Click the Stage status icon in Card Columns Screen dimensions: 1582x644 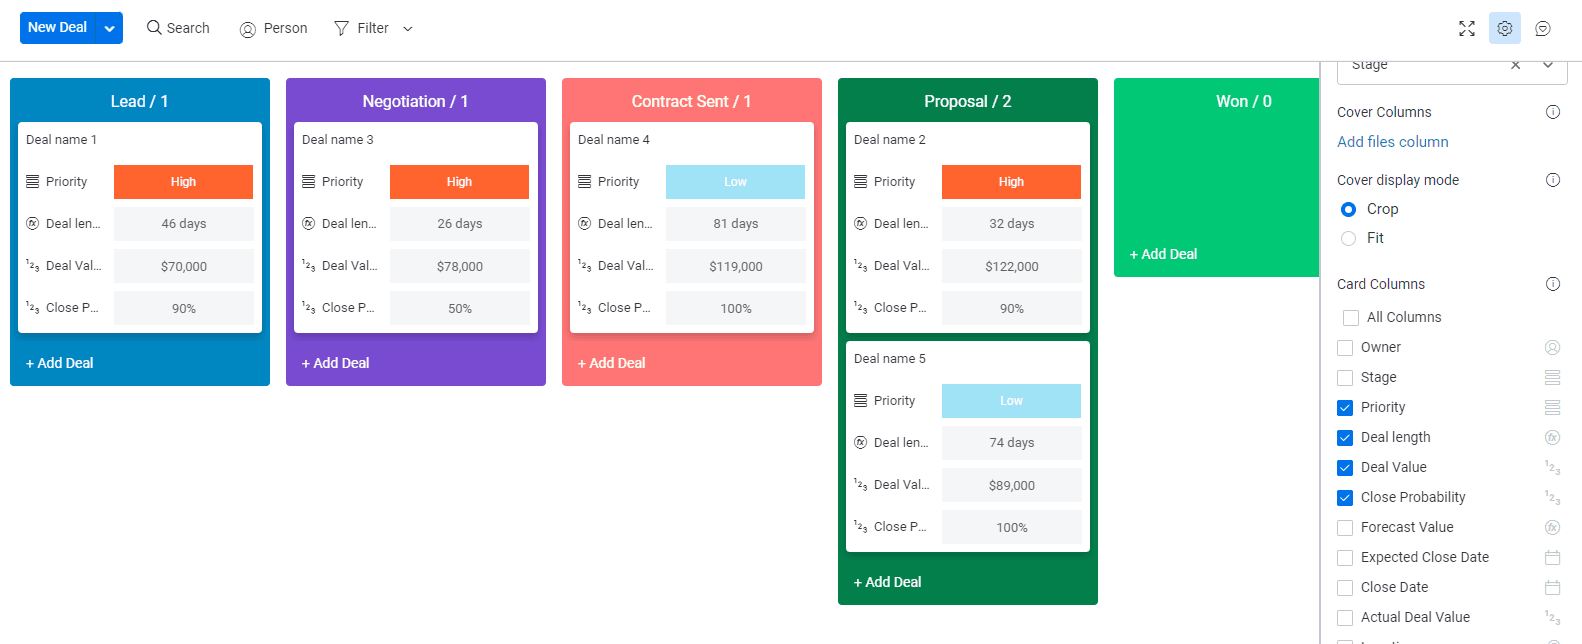pos(1551,377)
